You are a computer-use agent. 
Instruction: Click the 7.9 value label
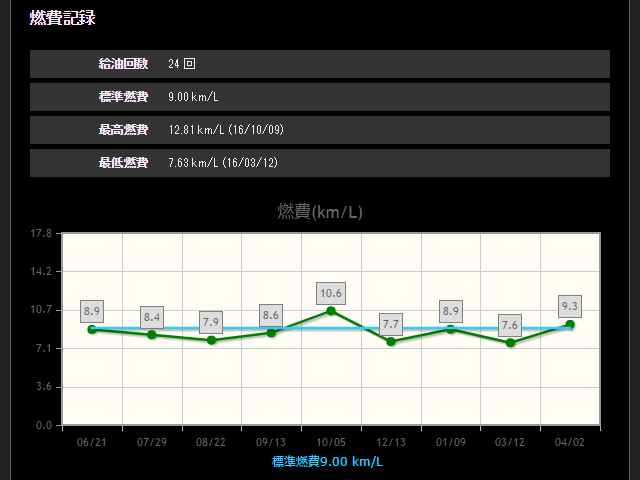tap(211, 322)
